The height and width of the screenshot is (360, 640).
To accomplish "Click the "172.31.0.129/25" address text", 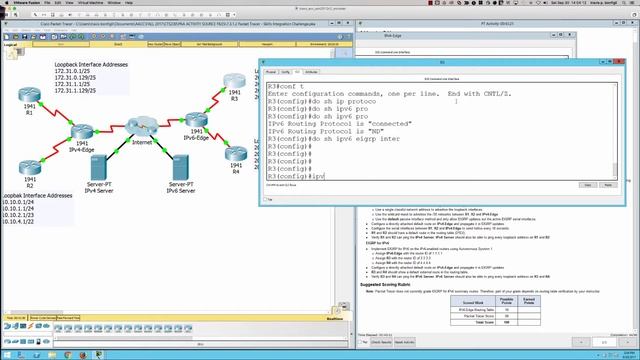I will tap(75, 78).
